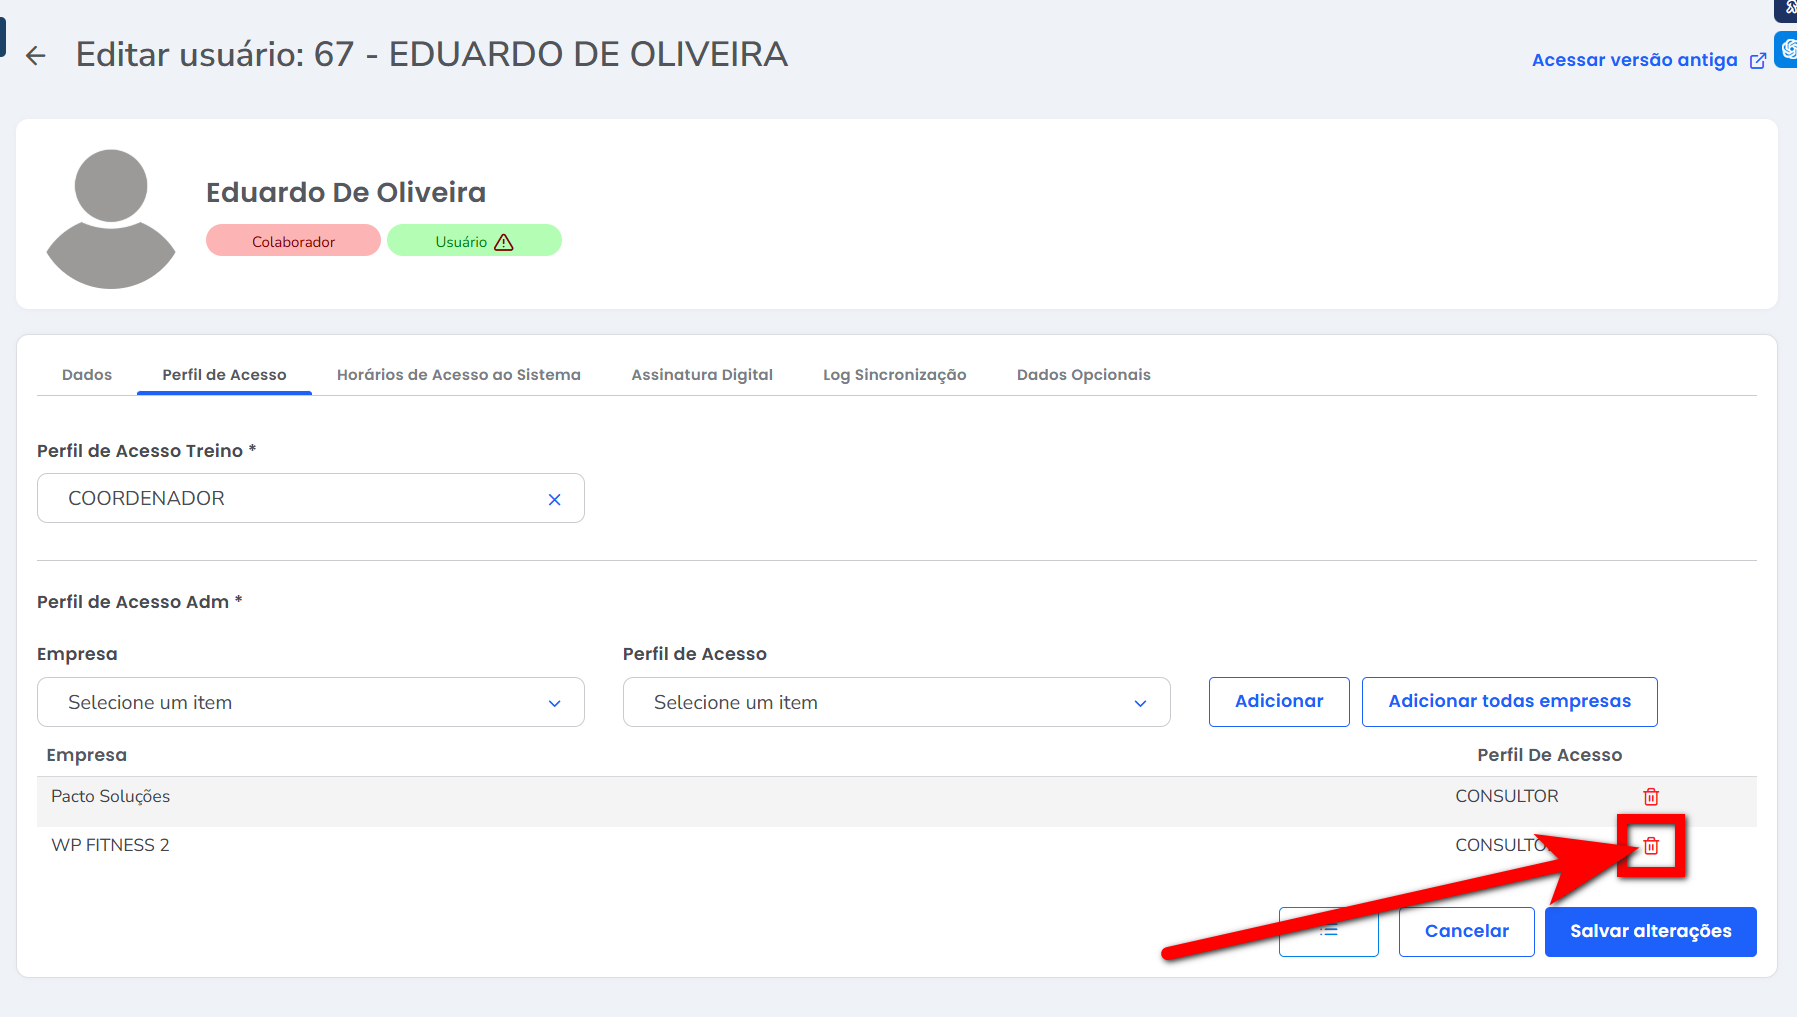Image resolution: width=1797 pixels, height=1017 pixels.
Task: Click Adicionar todas empresas button
Action: click(x=1508, y=701)
